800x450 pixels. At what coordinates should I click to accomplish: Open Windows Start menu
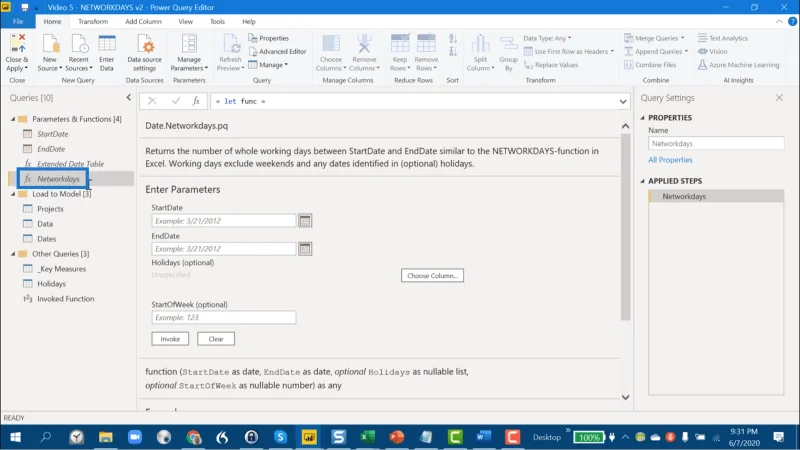pos(15,437)
